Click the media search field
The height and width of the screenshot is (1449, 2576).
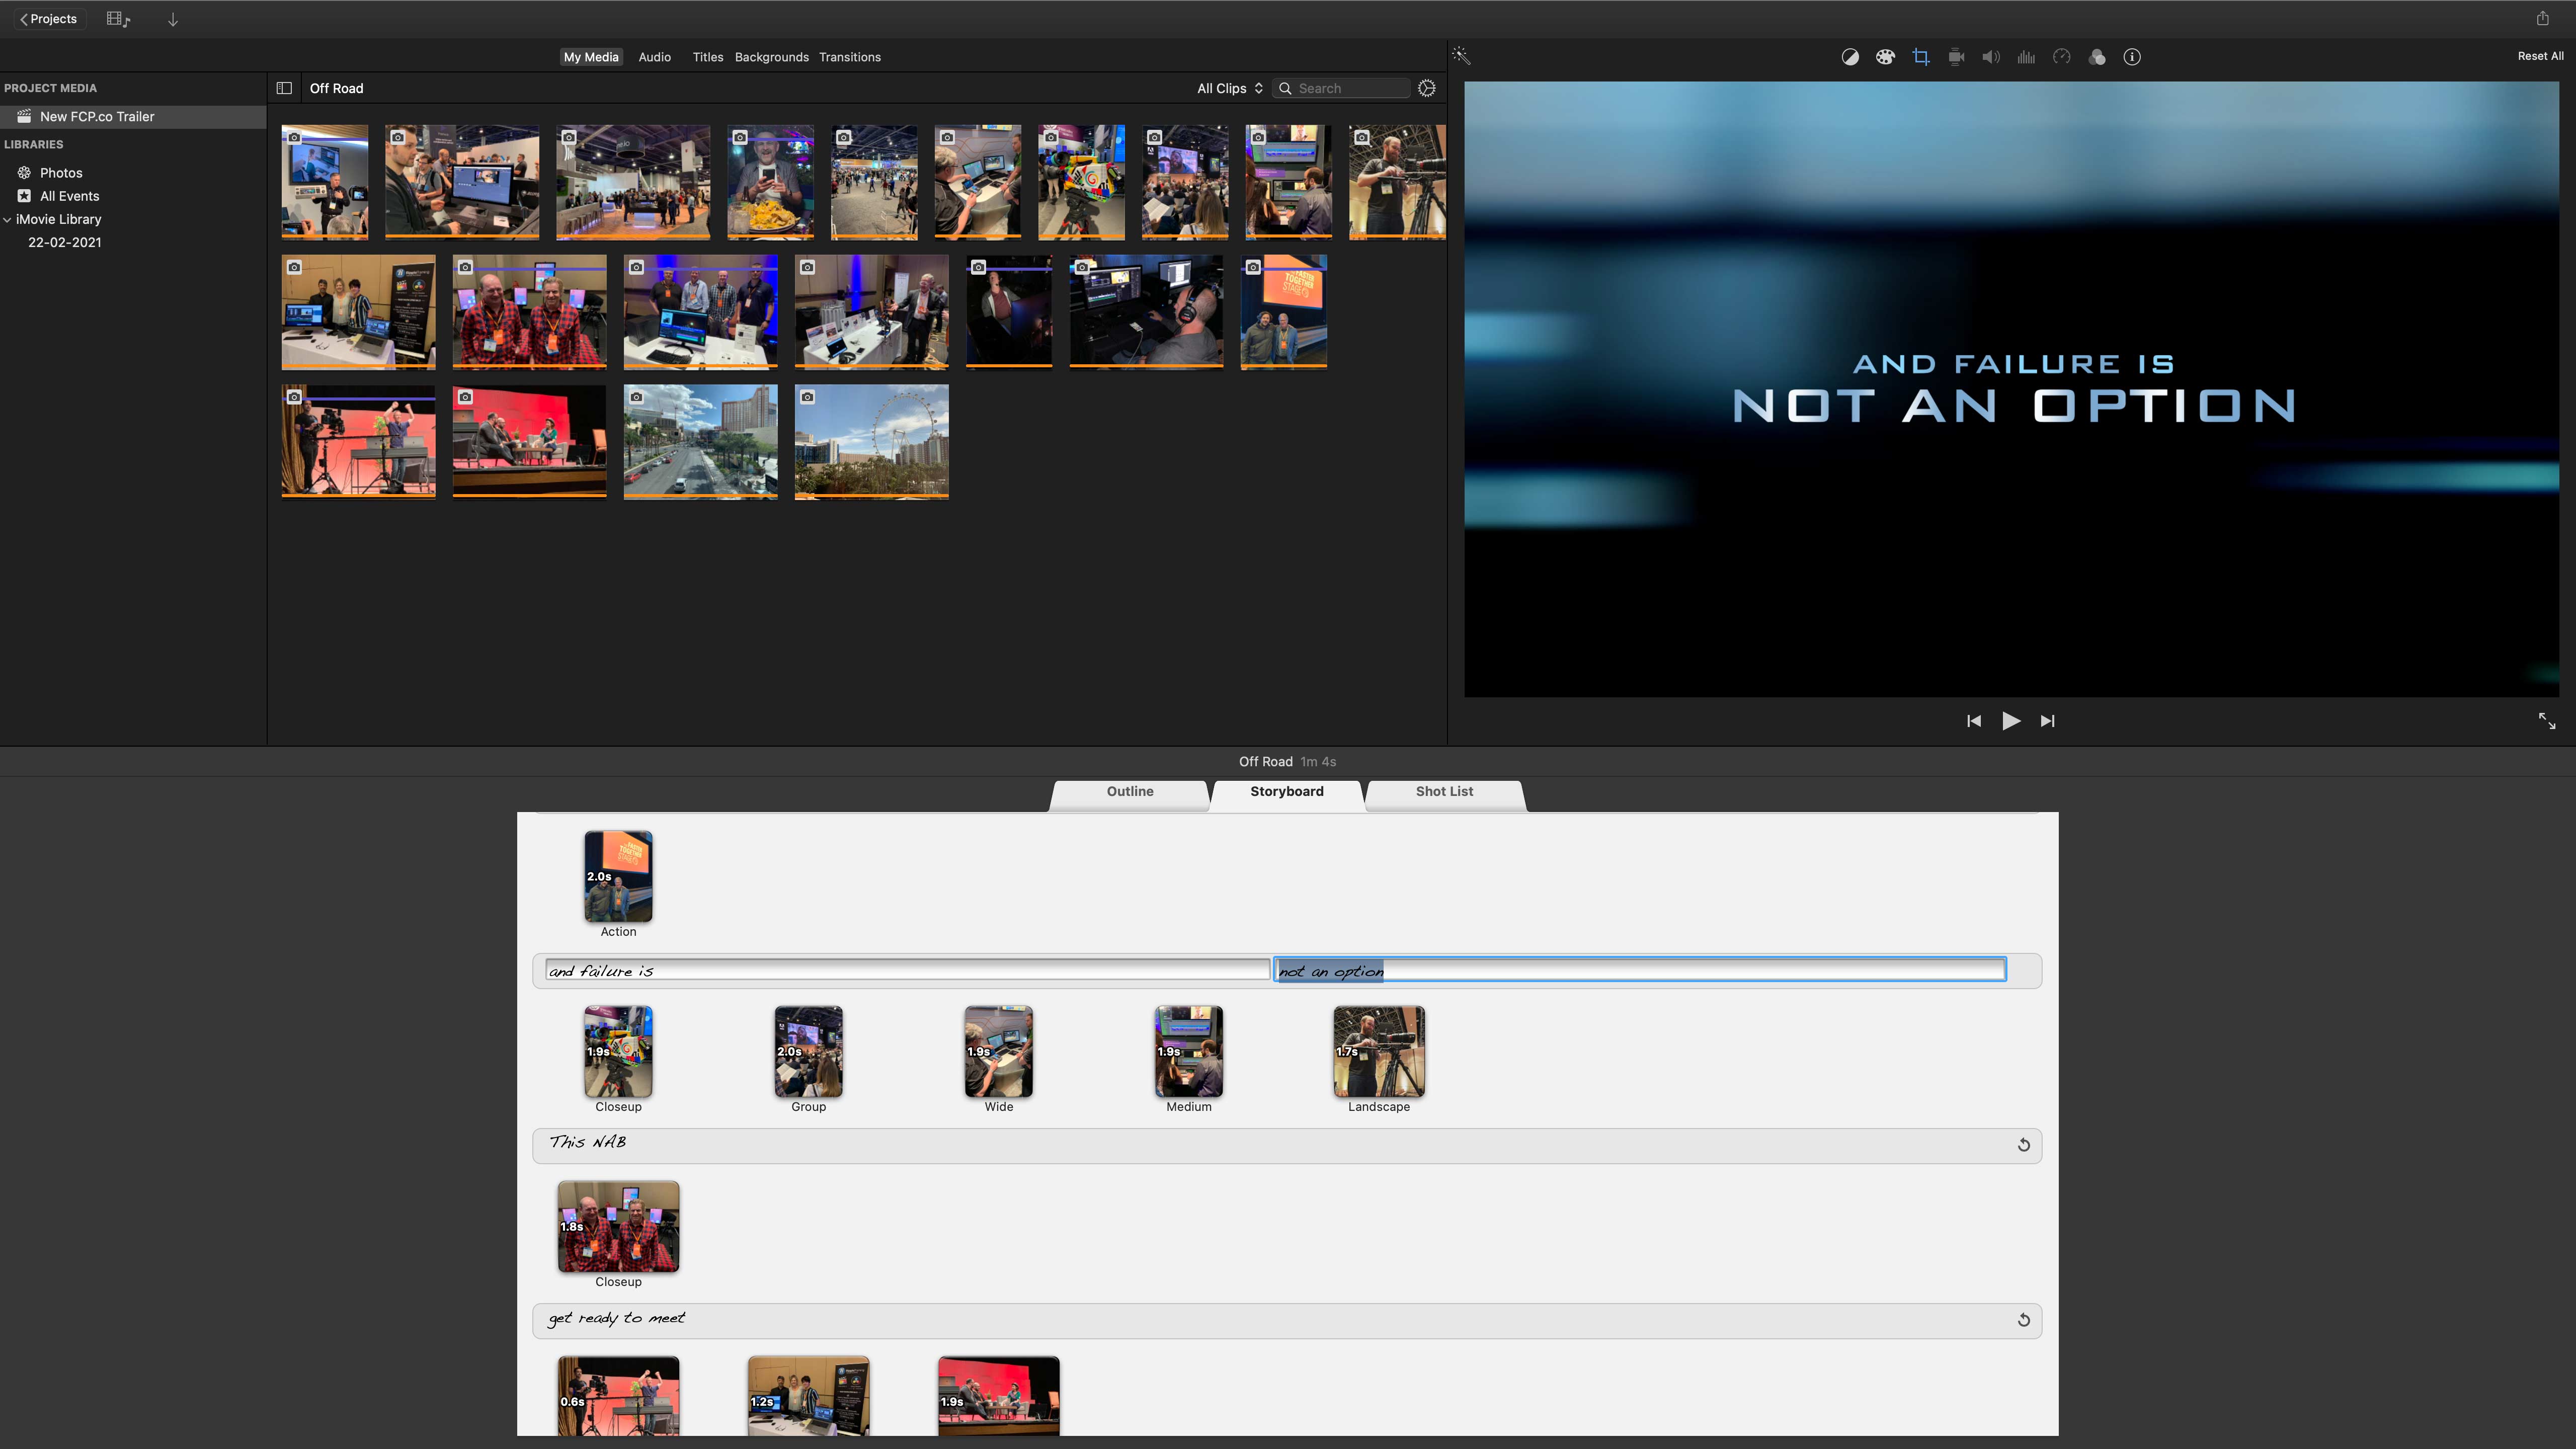pos(1341,88)
